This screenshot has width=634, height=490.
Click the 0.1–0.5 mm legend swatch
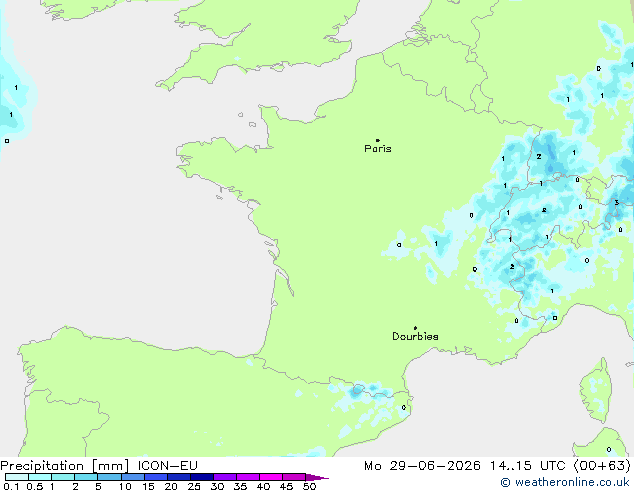pos(17,477)
